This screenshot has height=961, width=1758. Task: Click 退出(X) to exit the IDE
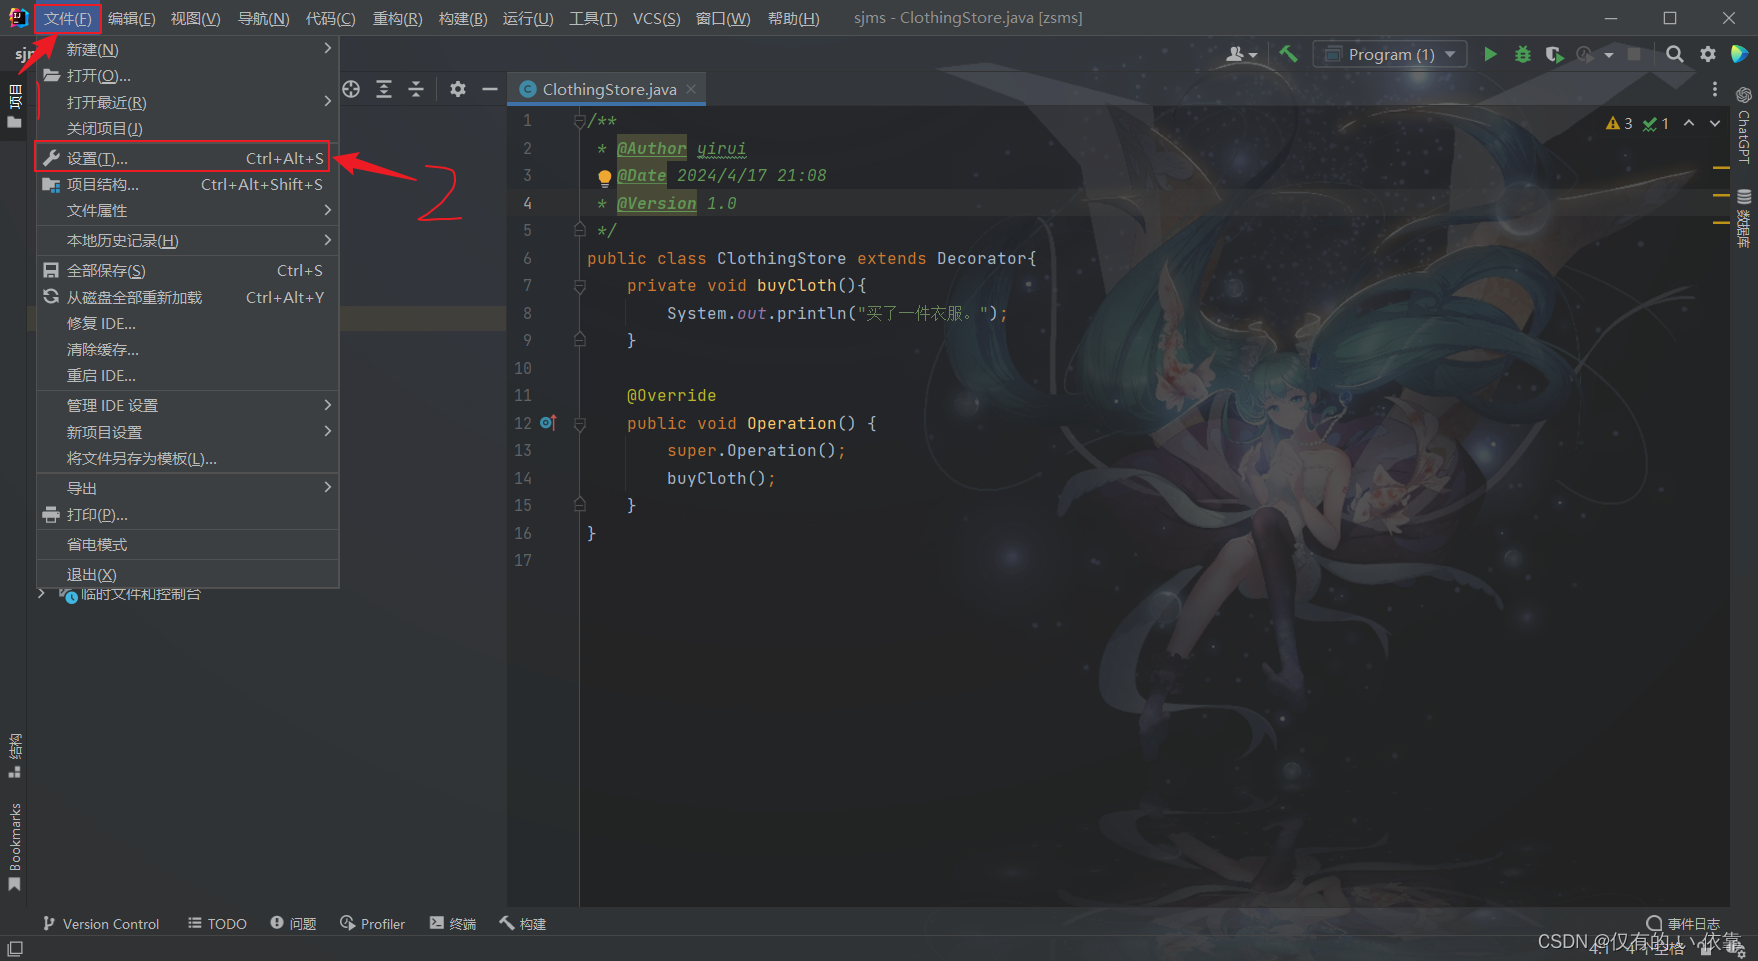click(x=92, y=573)
